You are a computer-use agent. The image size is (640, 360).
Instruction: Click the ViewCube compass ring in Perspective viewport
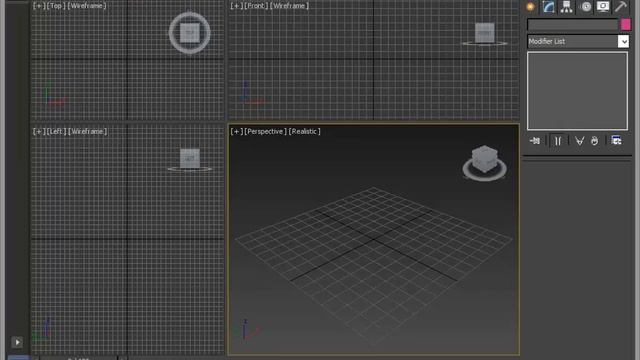pos(484,176)
